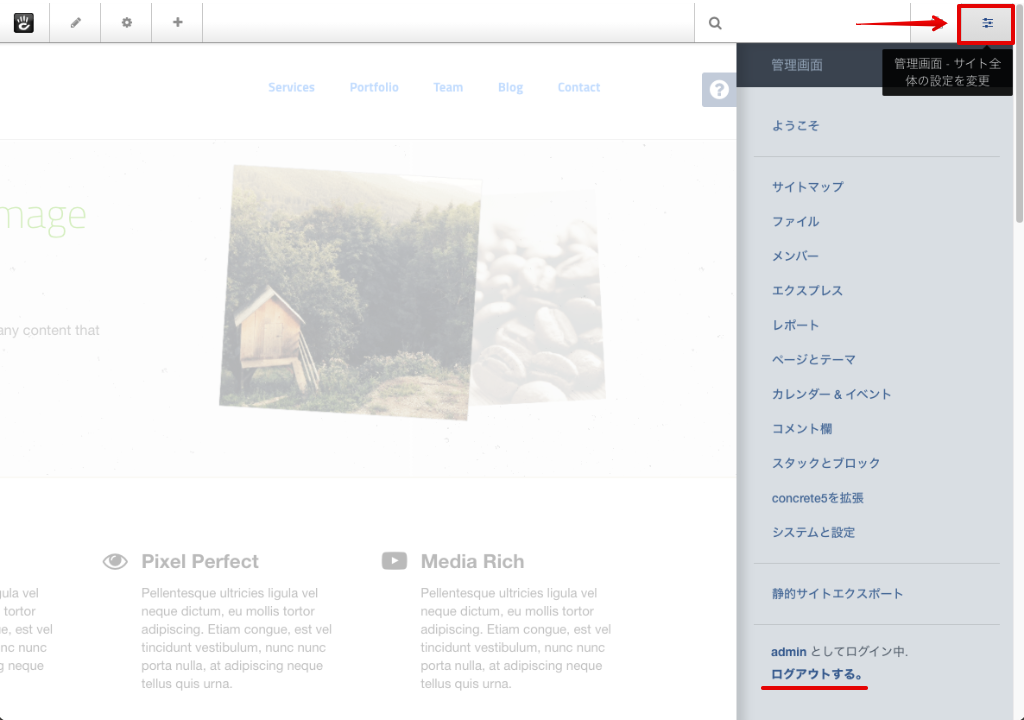Click the admin username link
The height and width of the screenshot is (720, 1024).
[x=788, y=652]
